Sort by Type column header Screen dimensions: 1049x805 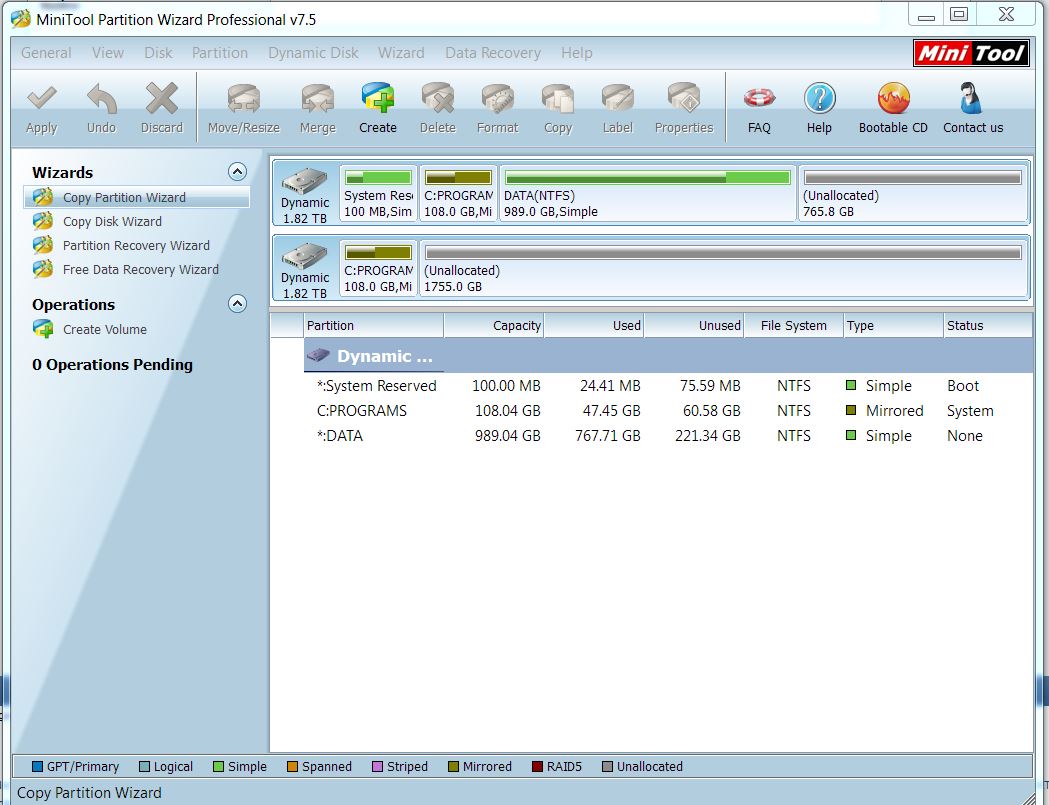[893, 326]
